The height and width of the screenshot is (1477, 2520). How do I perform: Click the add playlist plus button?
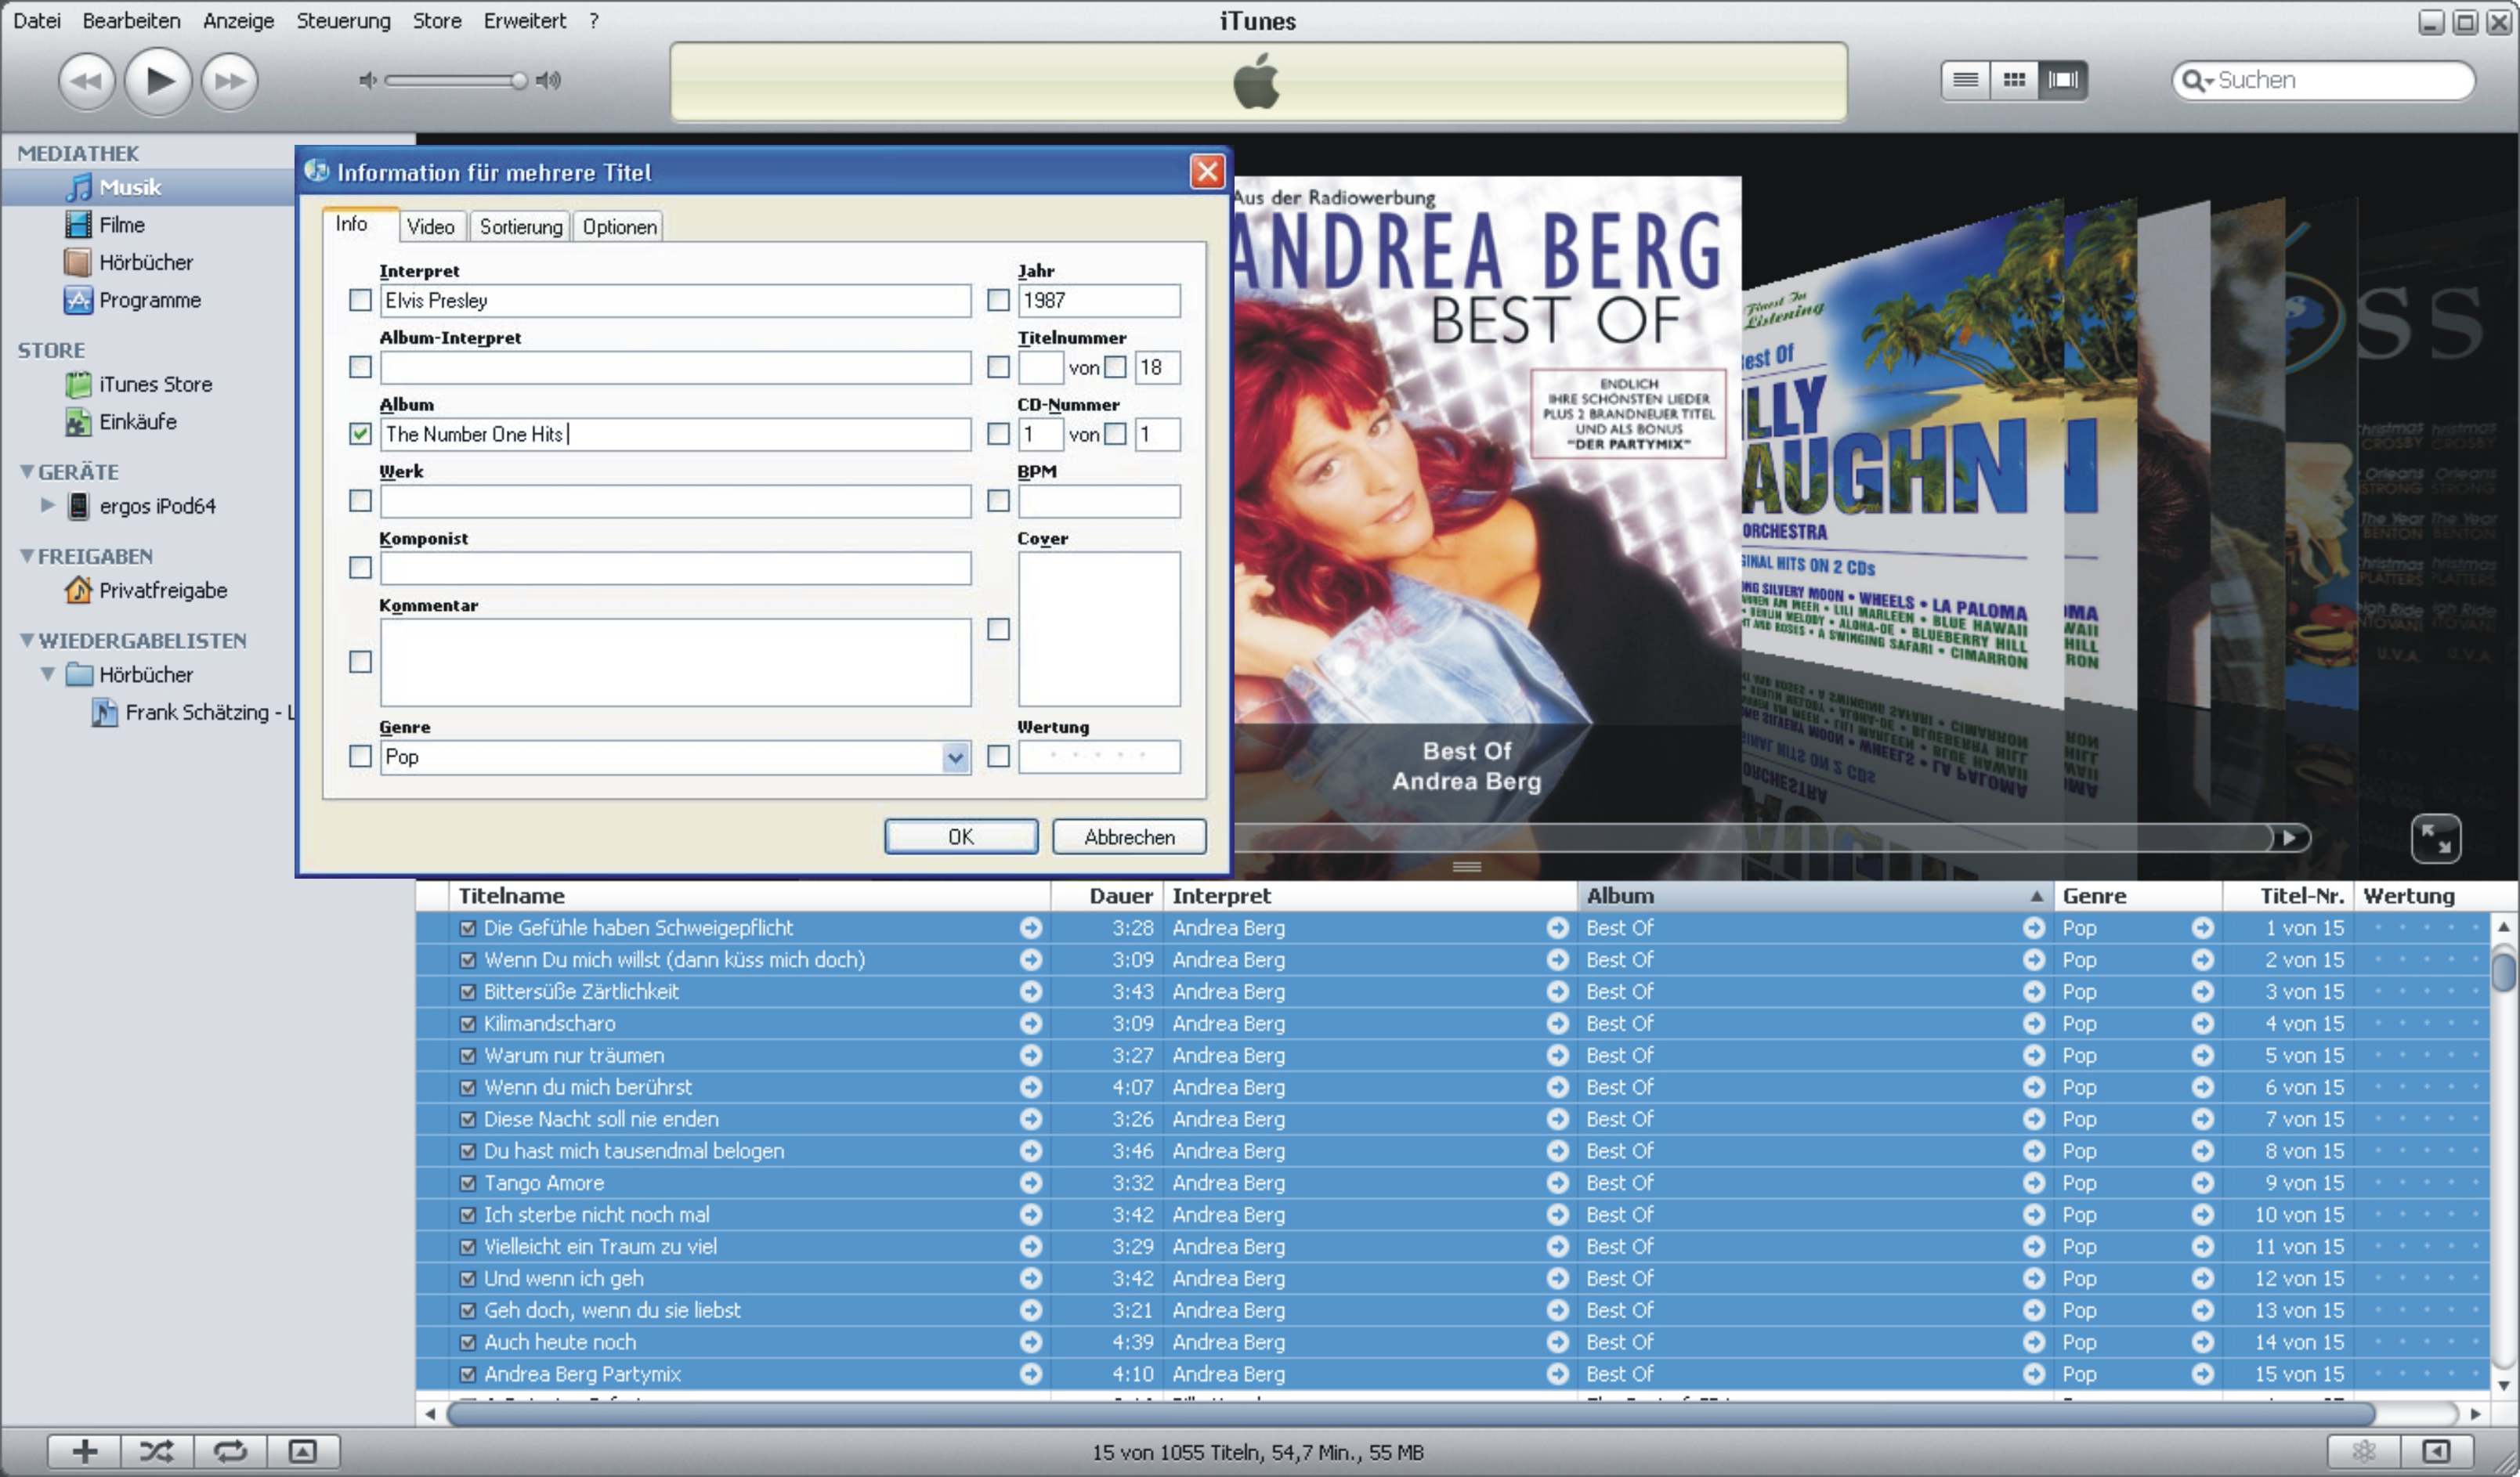85,1451
